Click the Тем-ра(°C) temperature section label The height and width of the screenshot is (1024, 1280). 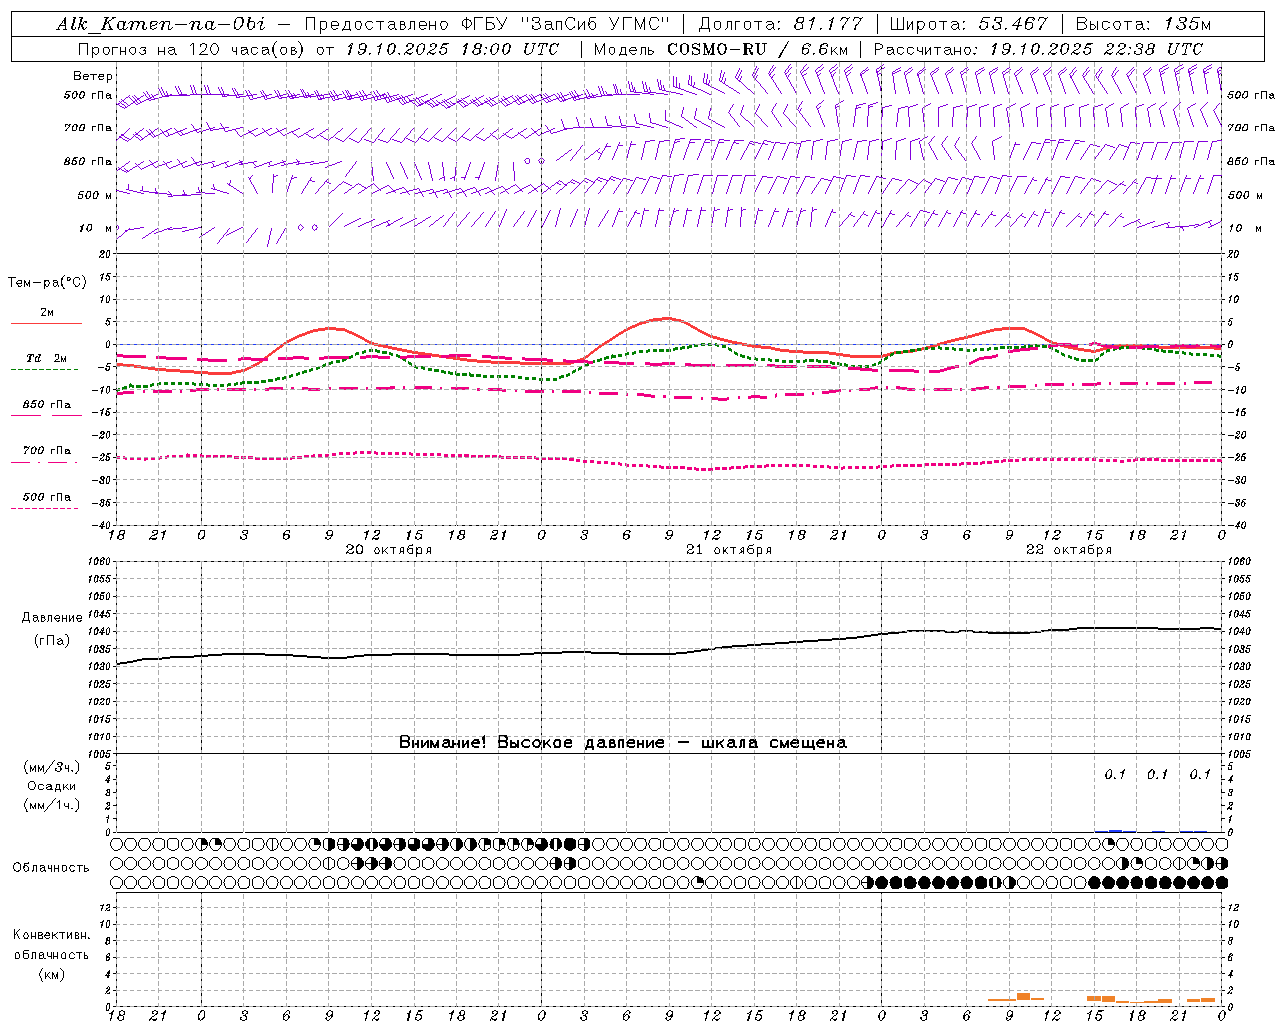tap(47, 283)
